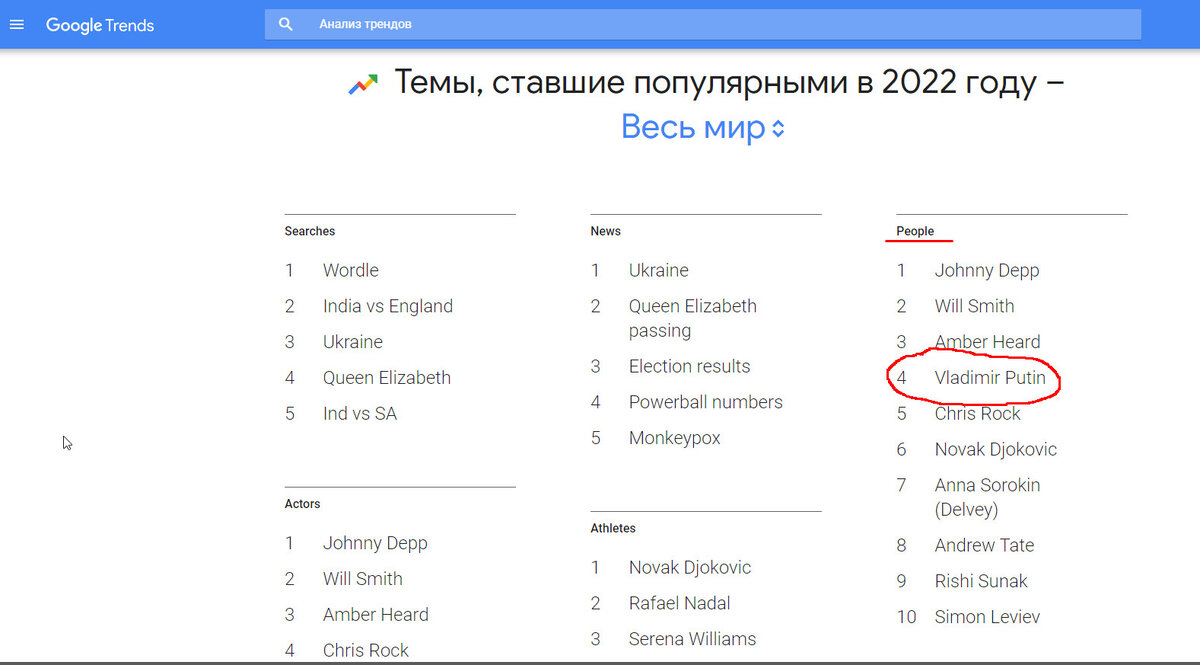This screenshot has width=1200, height=665.
Task: Select Johnny Depp under Actors
Action: 375,543
